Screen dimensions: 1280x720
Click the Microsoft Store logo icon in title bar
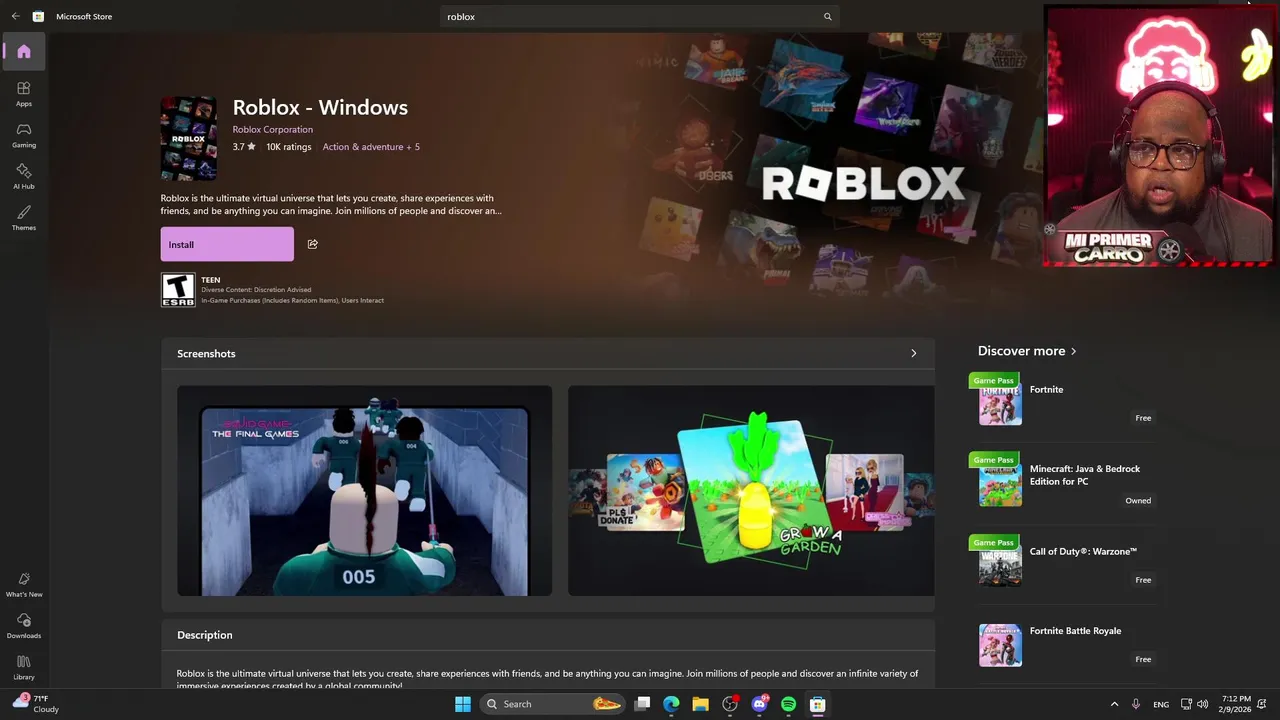click(38, 16)
